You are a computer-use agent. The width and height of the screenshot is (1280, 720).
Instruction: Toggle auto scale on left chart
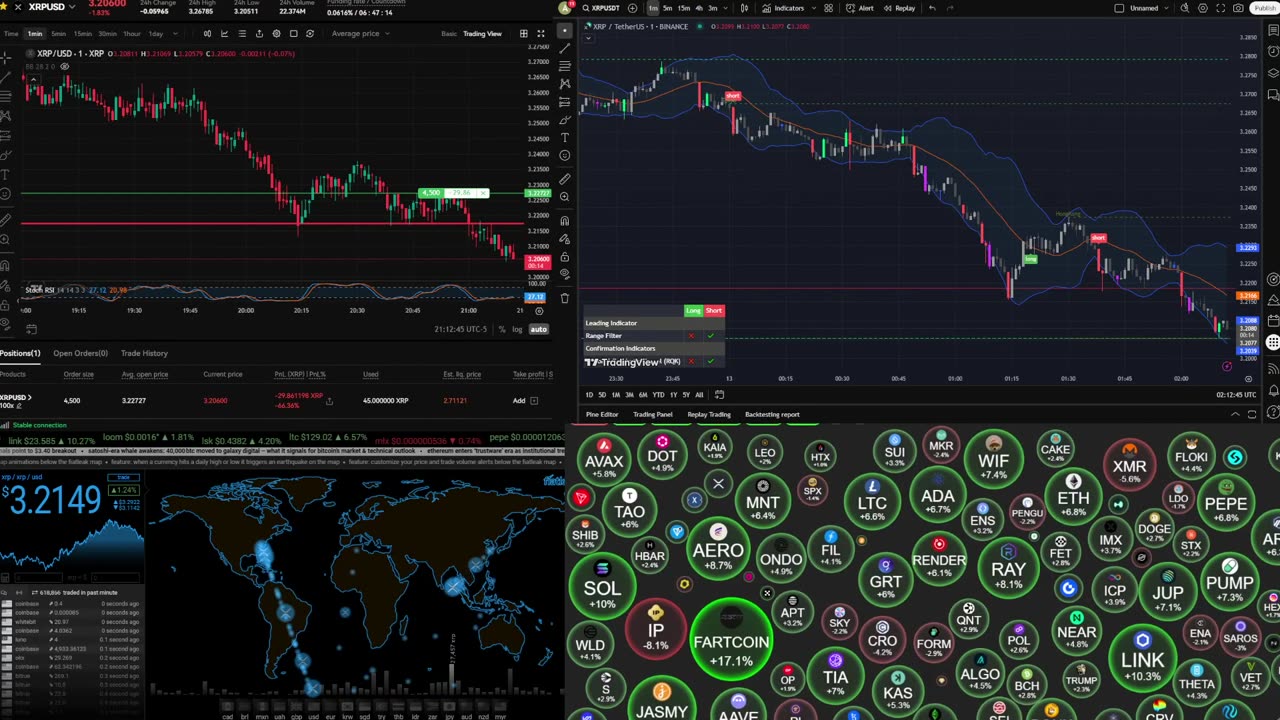pos(538,329)
